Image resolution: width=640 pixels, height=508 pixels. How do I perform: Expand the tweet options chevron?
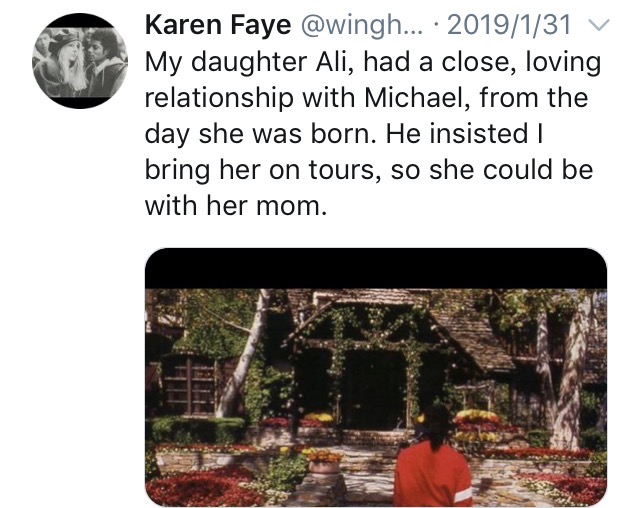tap(598, 25)
